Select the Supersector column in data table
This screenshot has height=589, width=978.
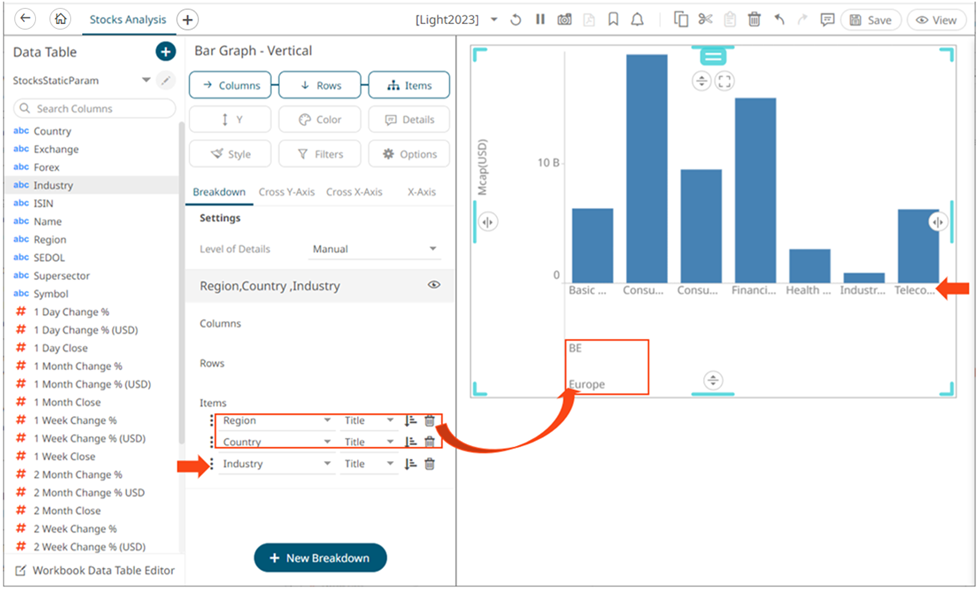pos(61,276)
